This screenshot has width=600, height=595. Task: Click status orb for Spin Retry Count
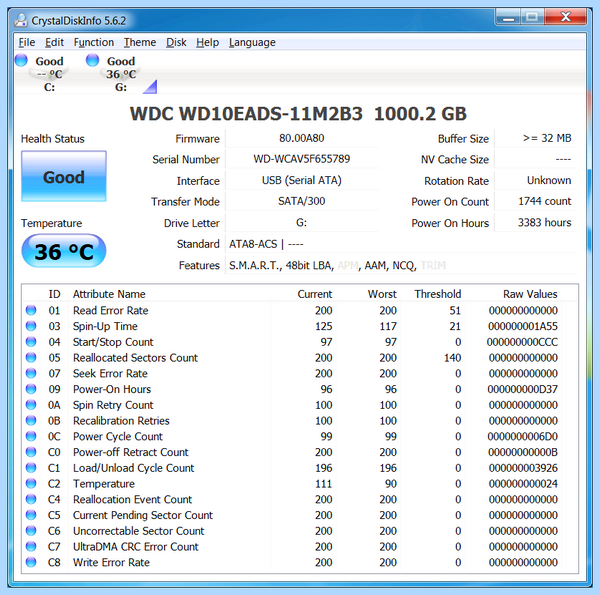click(31, 404)
